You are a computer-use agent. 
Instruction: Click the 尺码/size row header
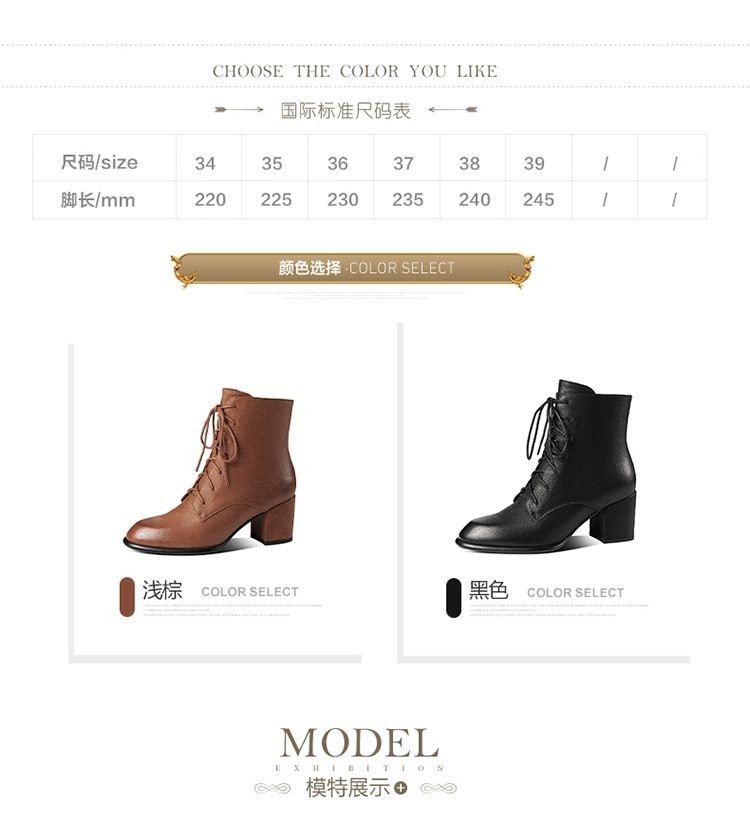99,162
